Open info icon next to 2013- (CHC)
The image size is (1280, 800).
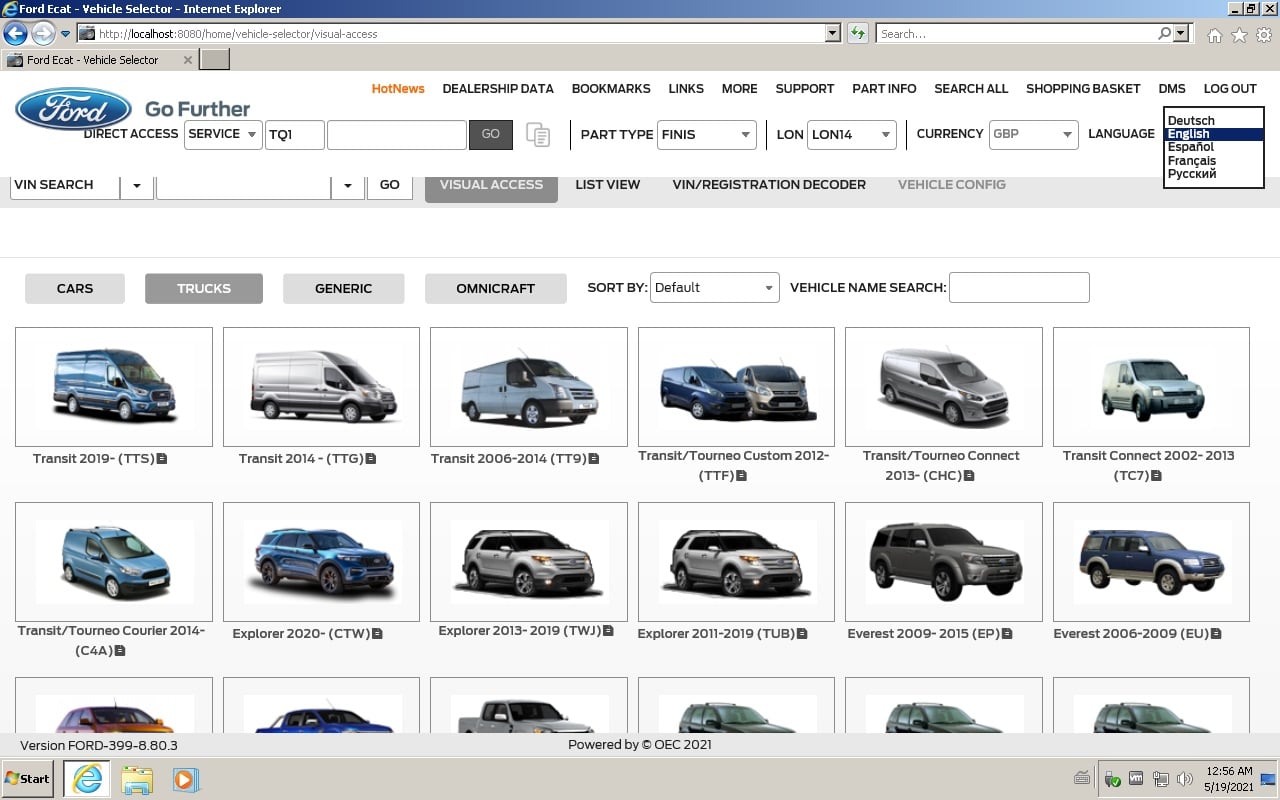pyautogui.click(x=969, y=476)
